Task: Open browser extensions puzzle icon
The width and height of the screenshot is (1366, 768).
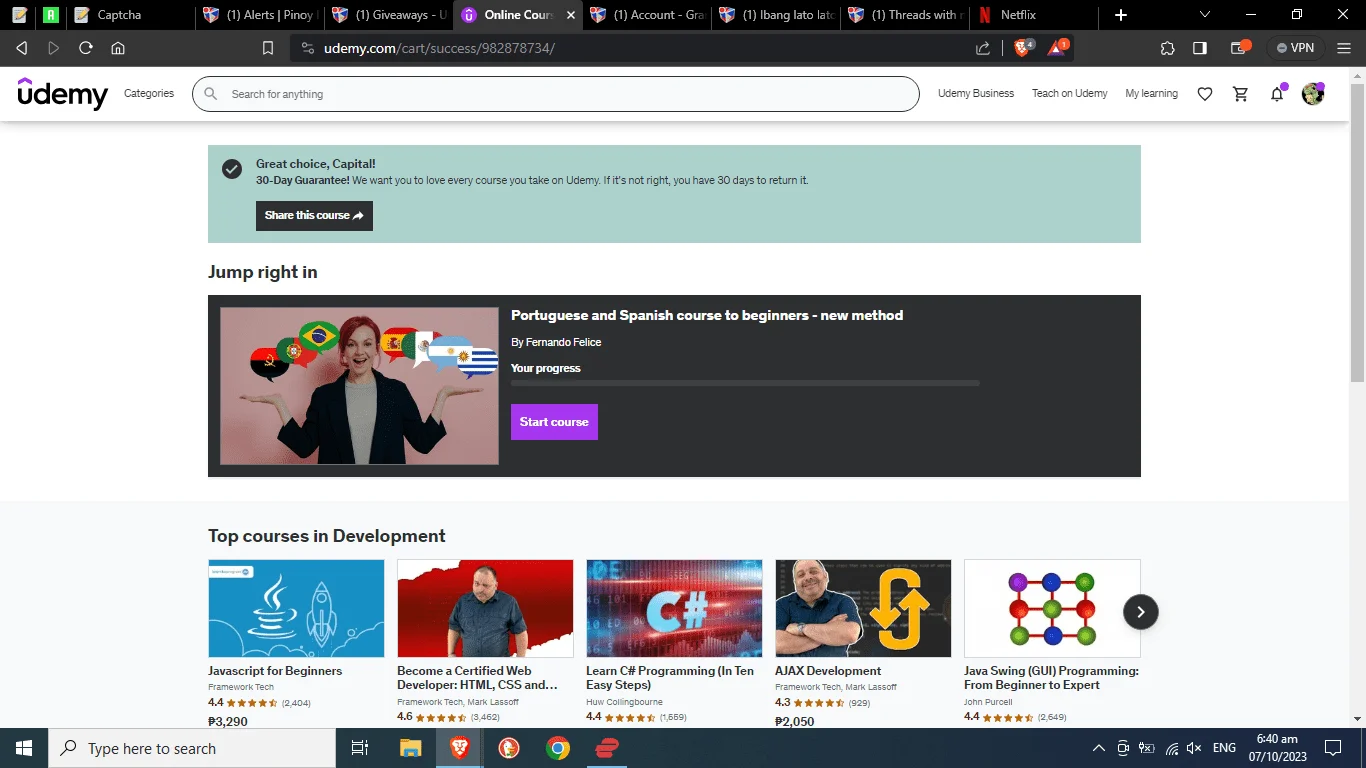Action: click(x=1168, y=48)
